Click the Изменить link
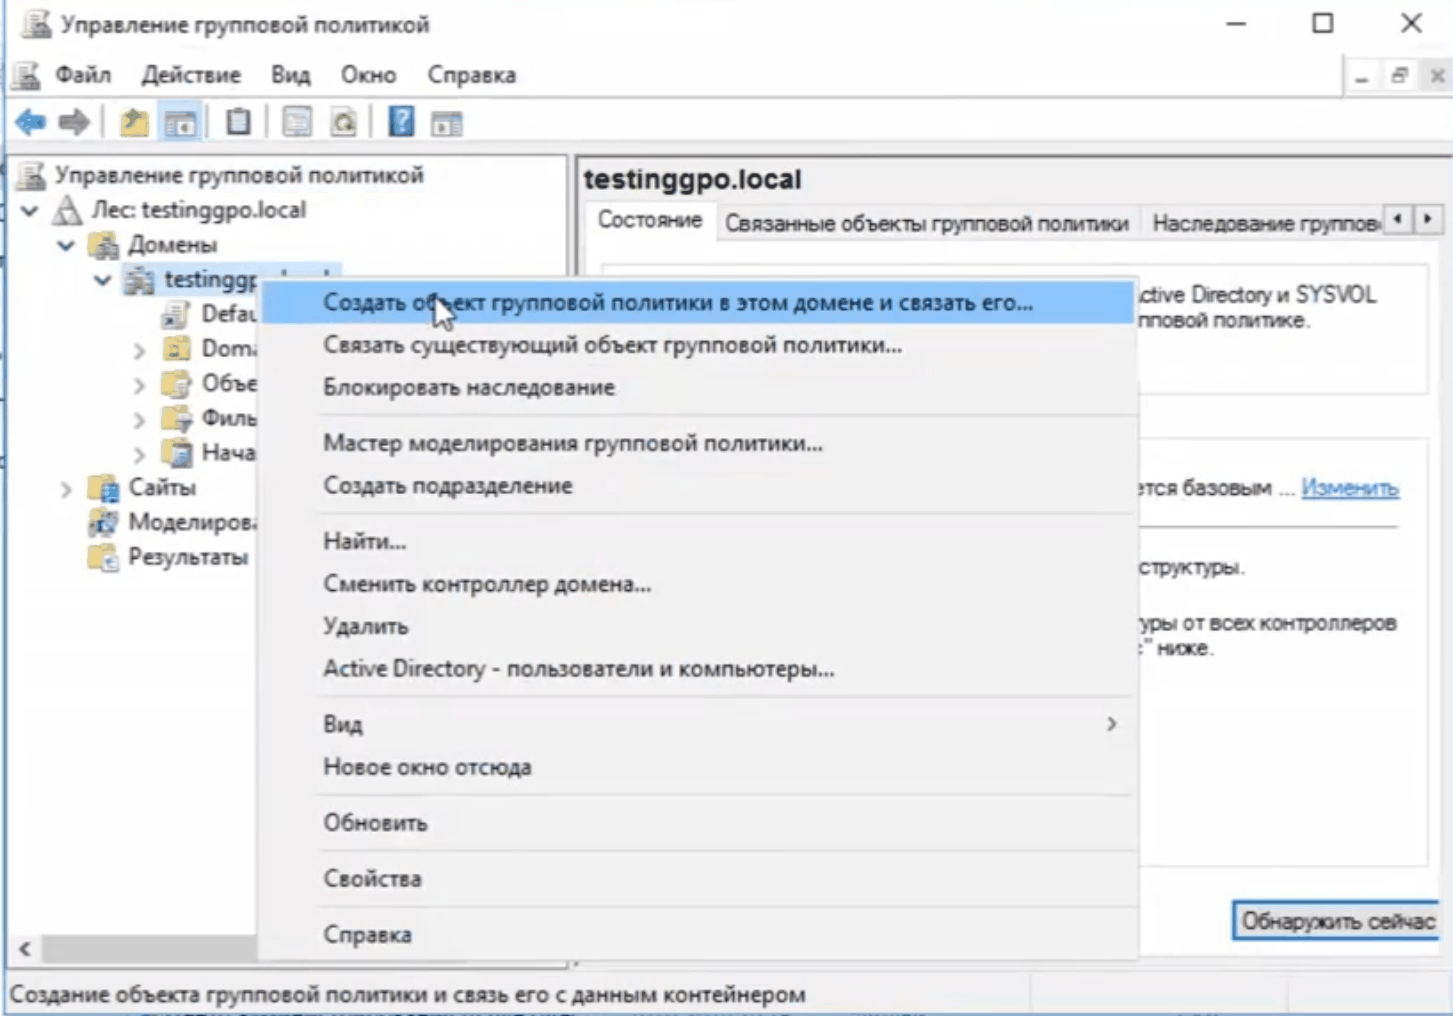Image resolution: width=1453 pixels, height=1016 pixels. tap(1349, 488)
